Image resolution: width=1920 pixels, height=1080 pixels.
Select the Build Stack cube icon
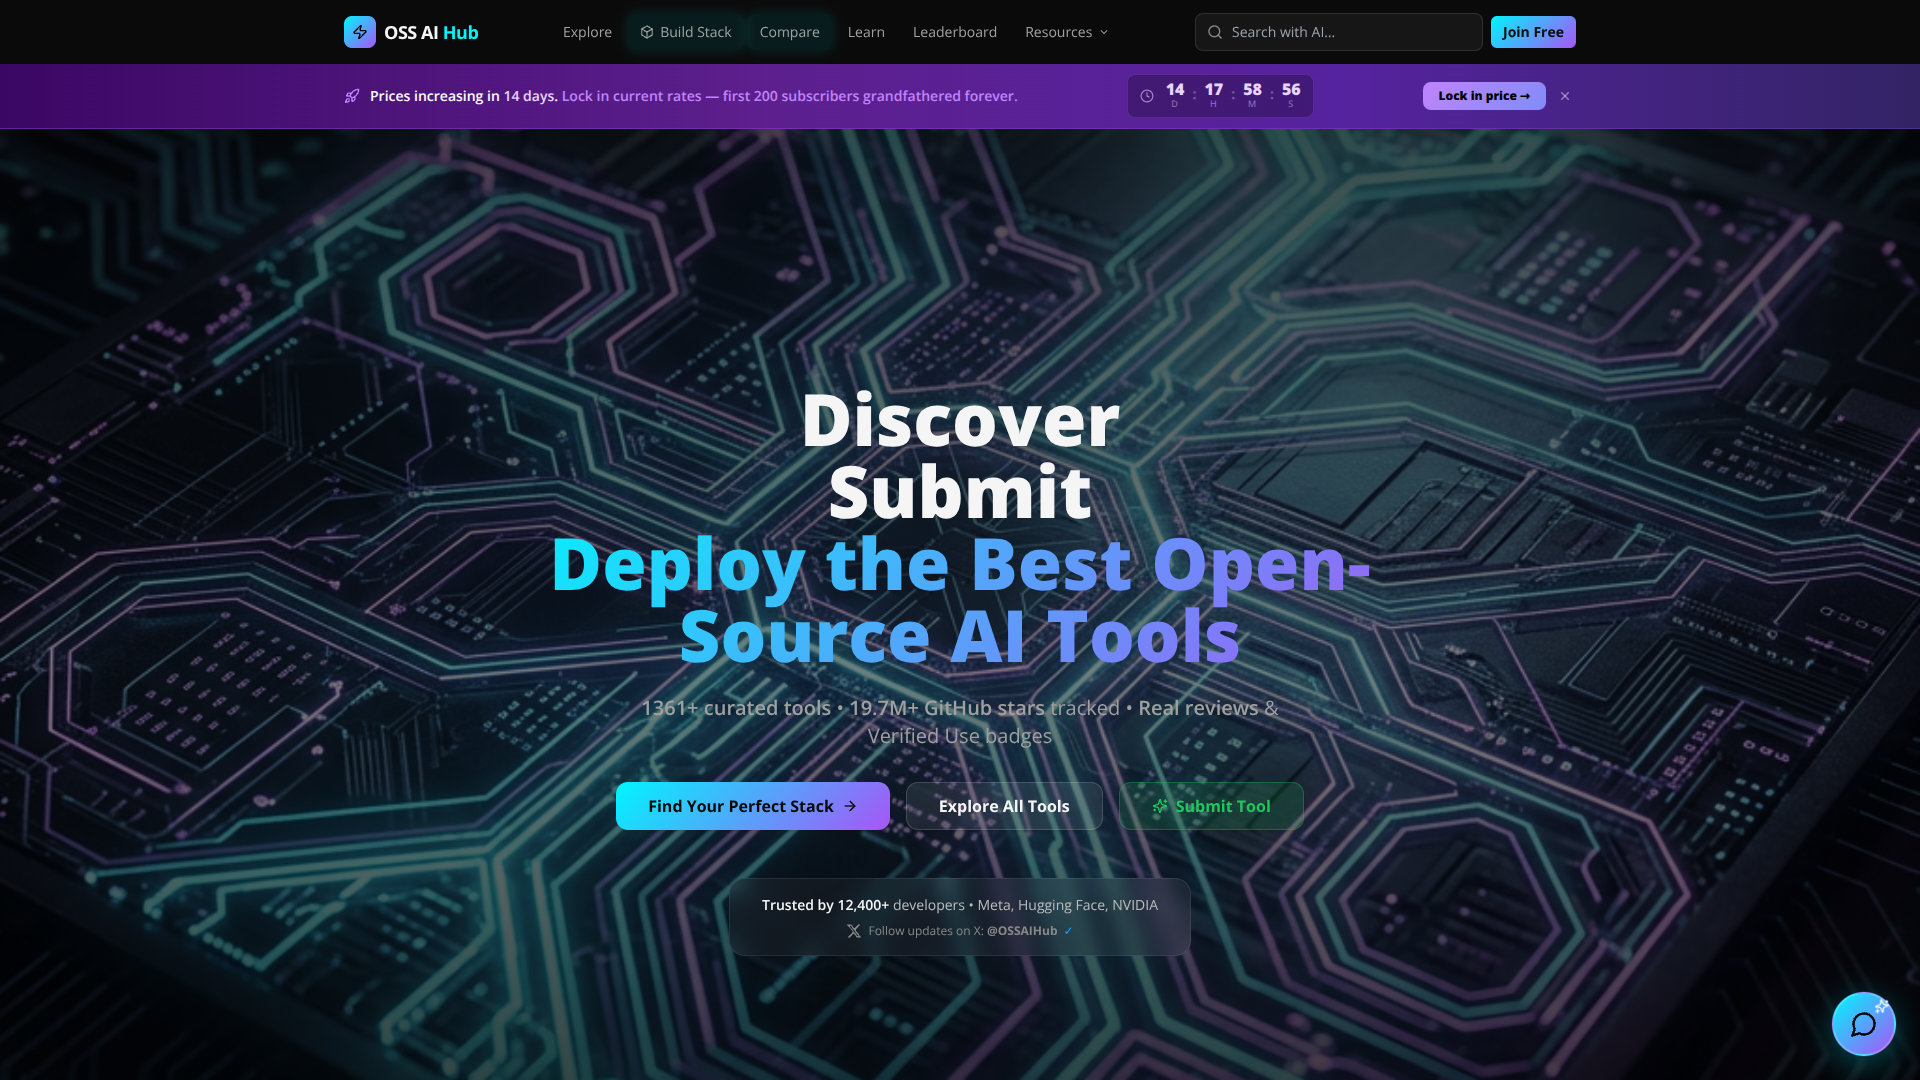click(x=647, y=31)
